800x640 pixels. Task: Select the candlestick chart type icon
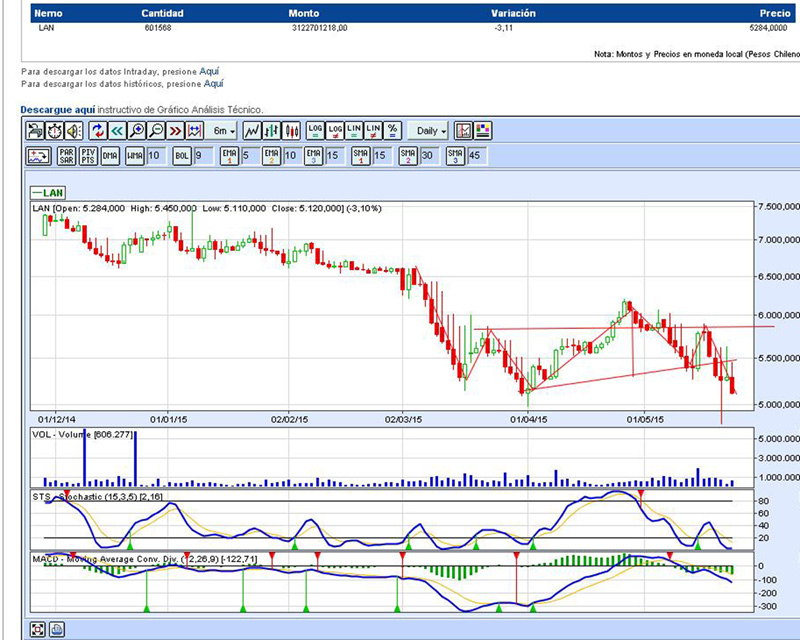click(292, 131)
